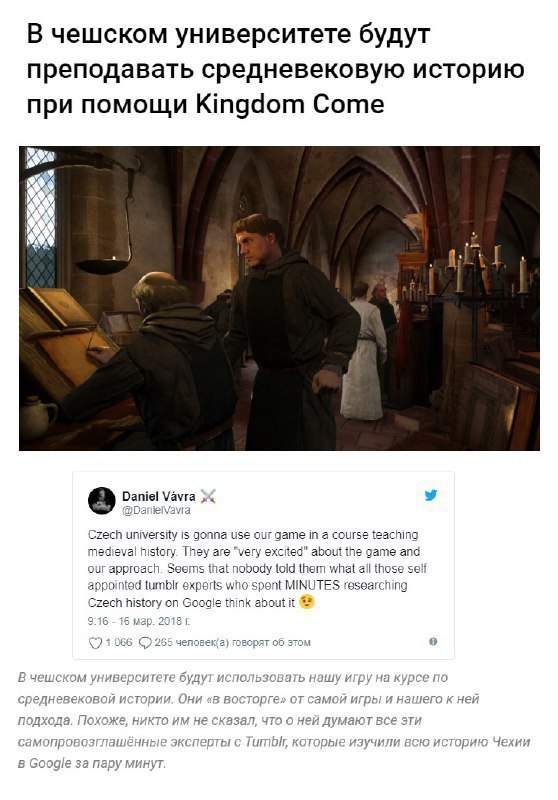558x800 pixels.
Task: Click the 1 066 likes count
Action: click(x=118, y=642)
